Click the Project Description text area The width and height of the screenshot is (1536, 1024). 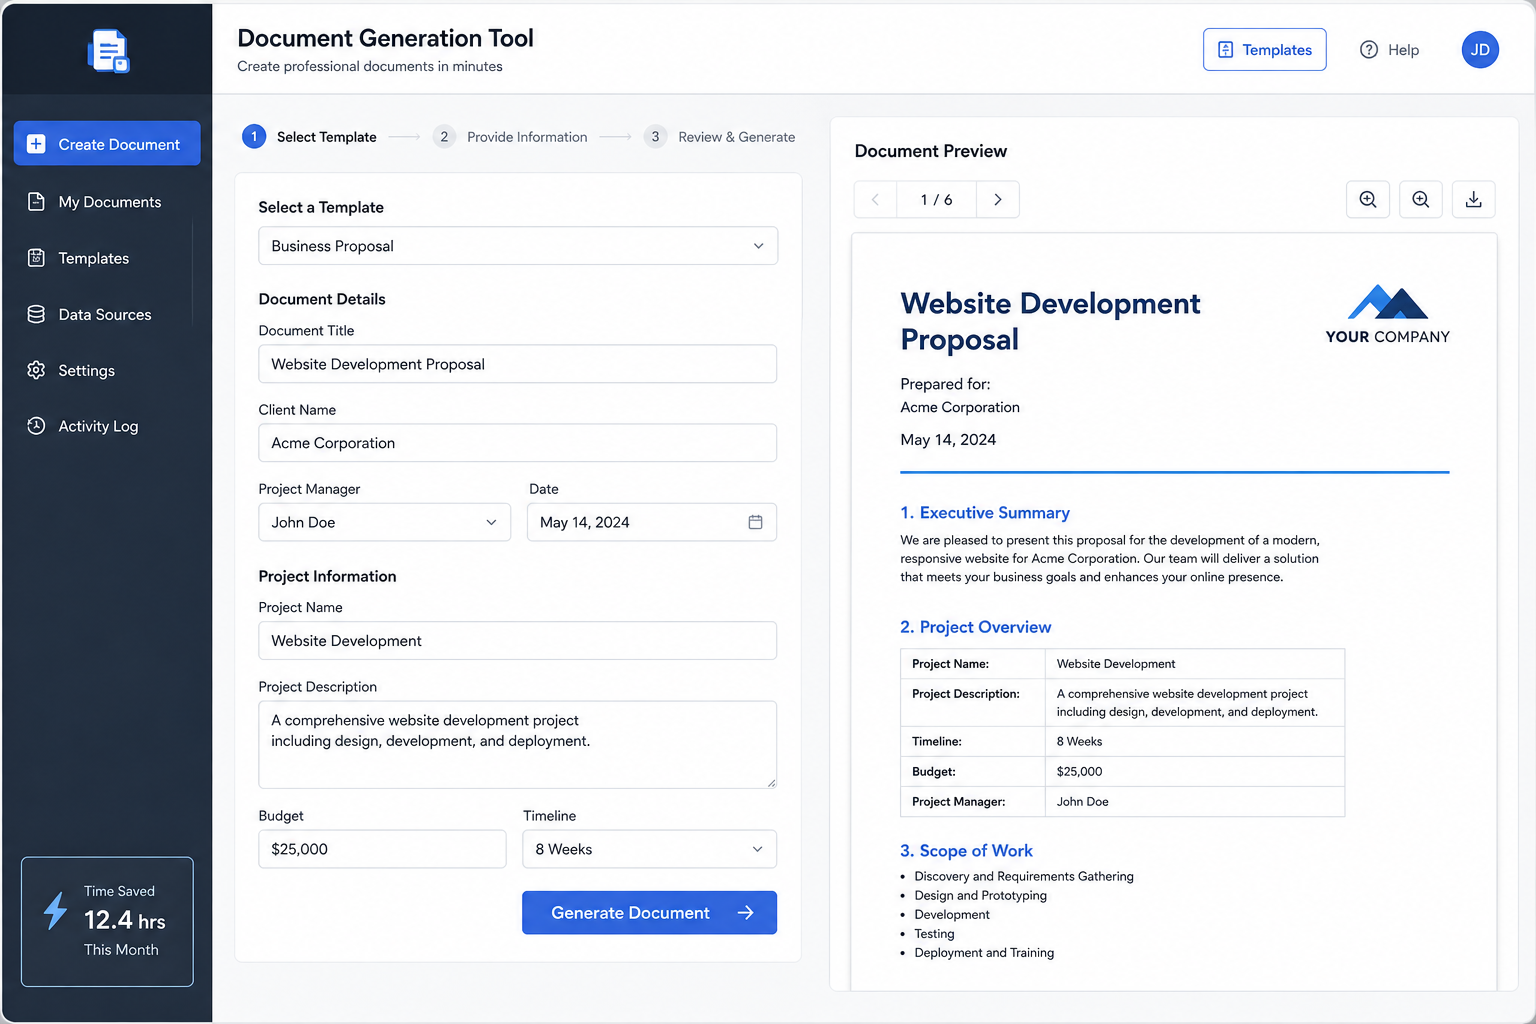[x=518, y=745]
